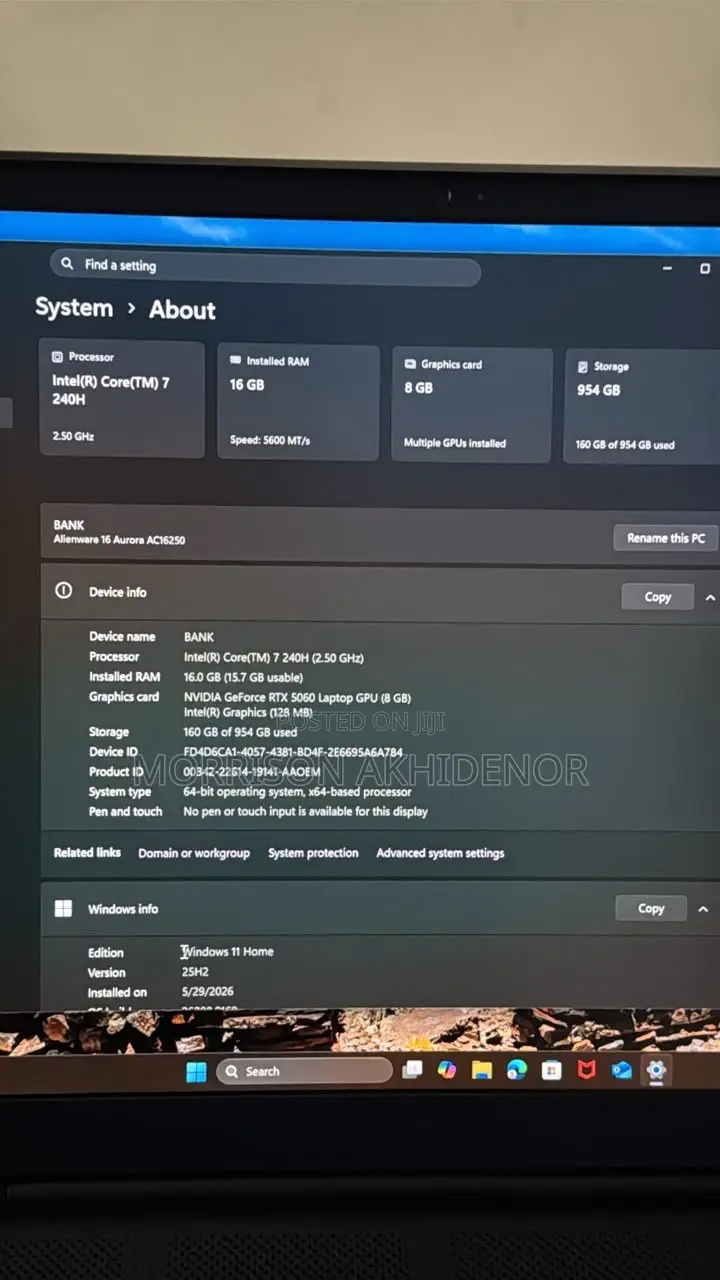Click the System breadcrumb link
Screen dimensions: 720x1280
coord(74,307)
